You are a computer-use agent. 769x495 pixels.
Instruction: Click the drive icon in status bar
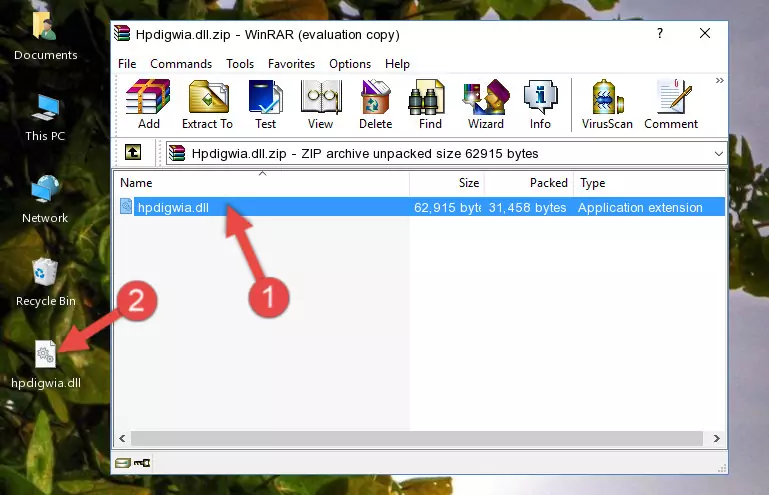tap(123, 462)
